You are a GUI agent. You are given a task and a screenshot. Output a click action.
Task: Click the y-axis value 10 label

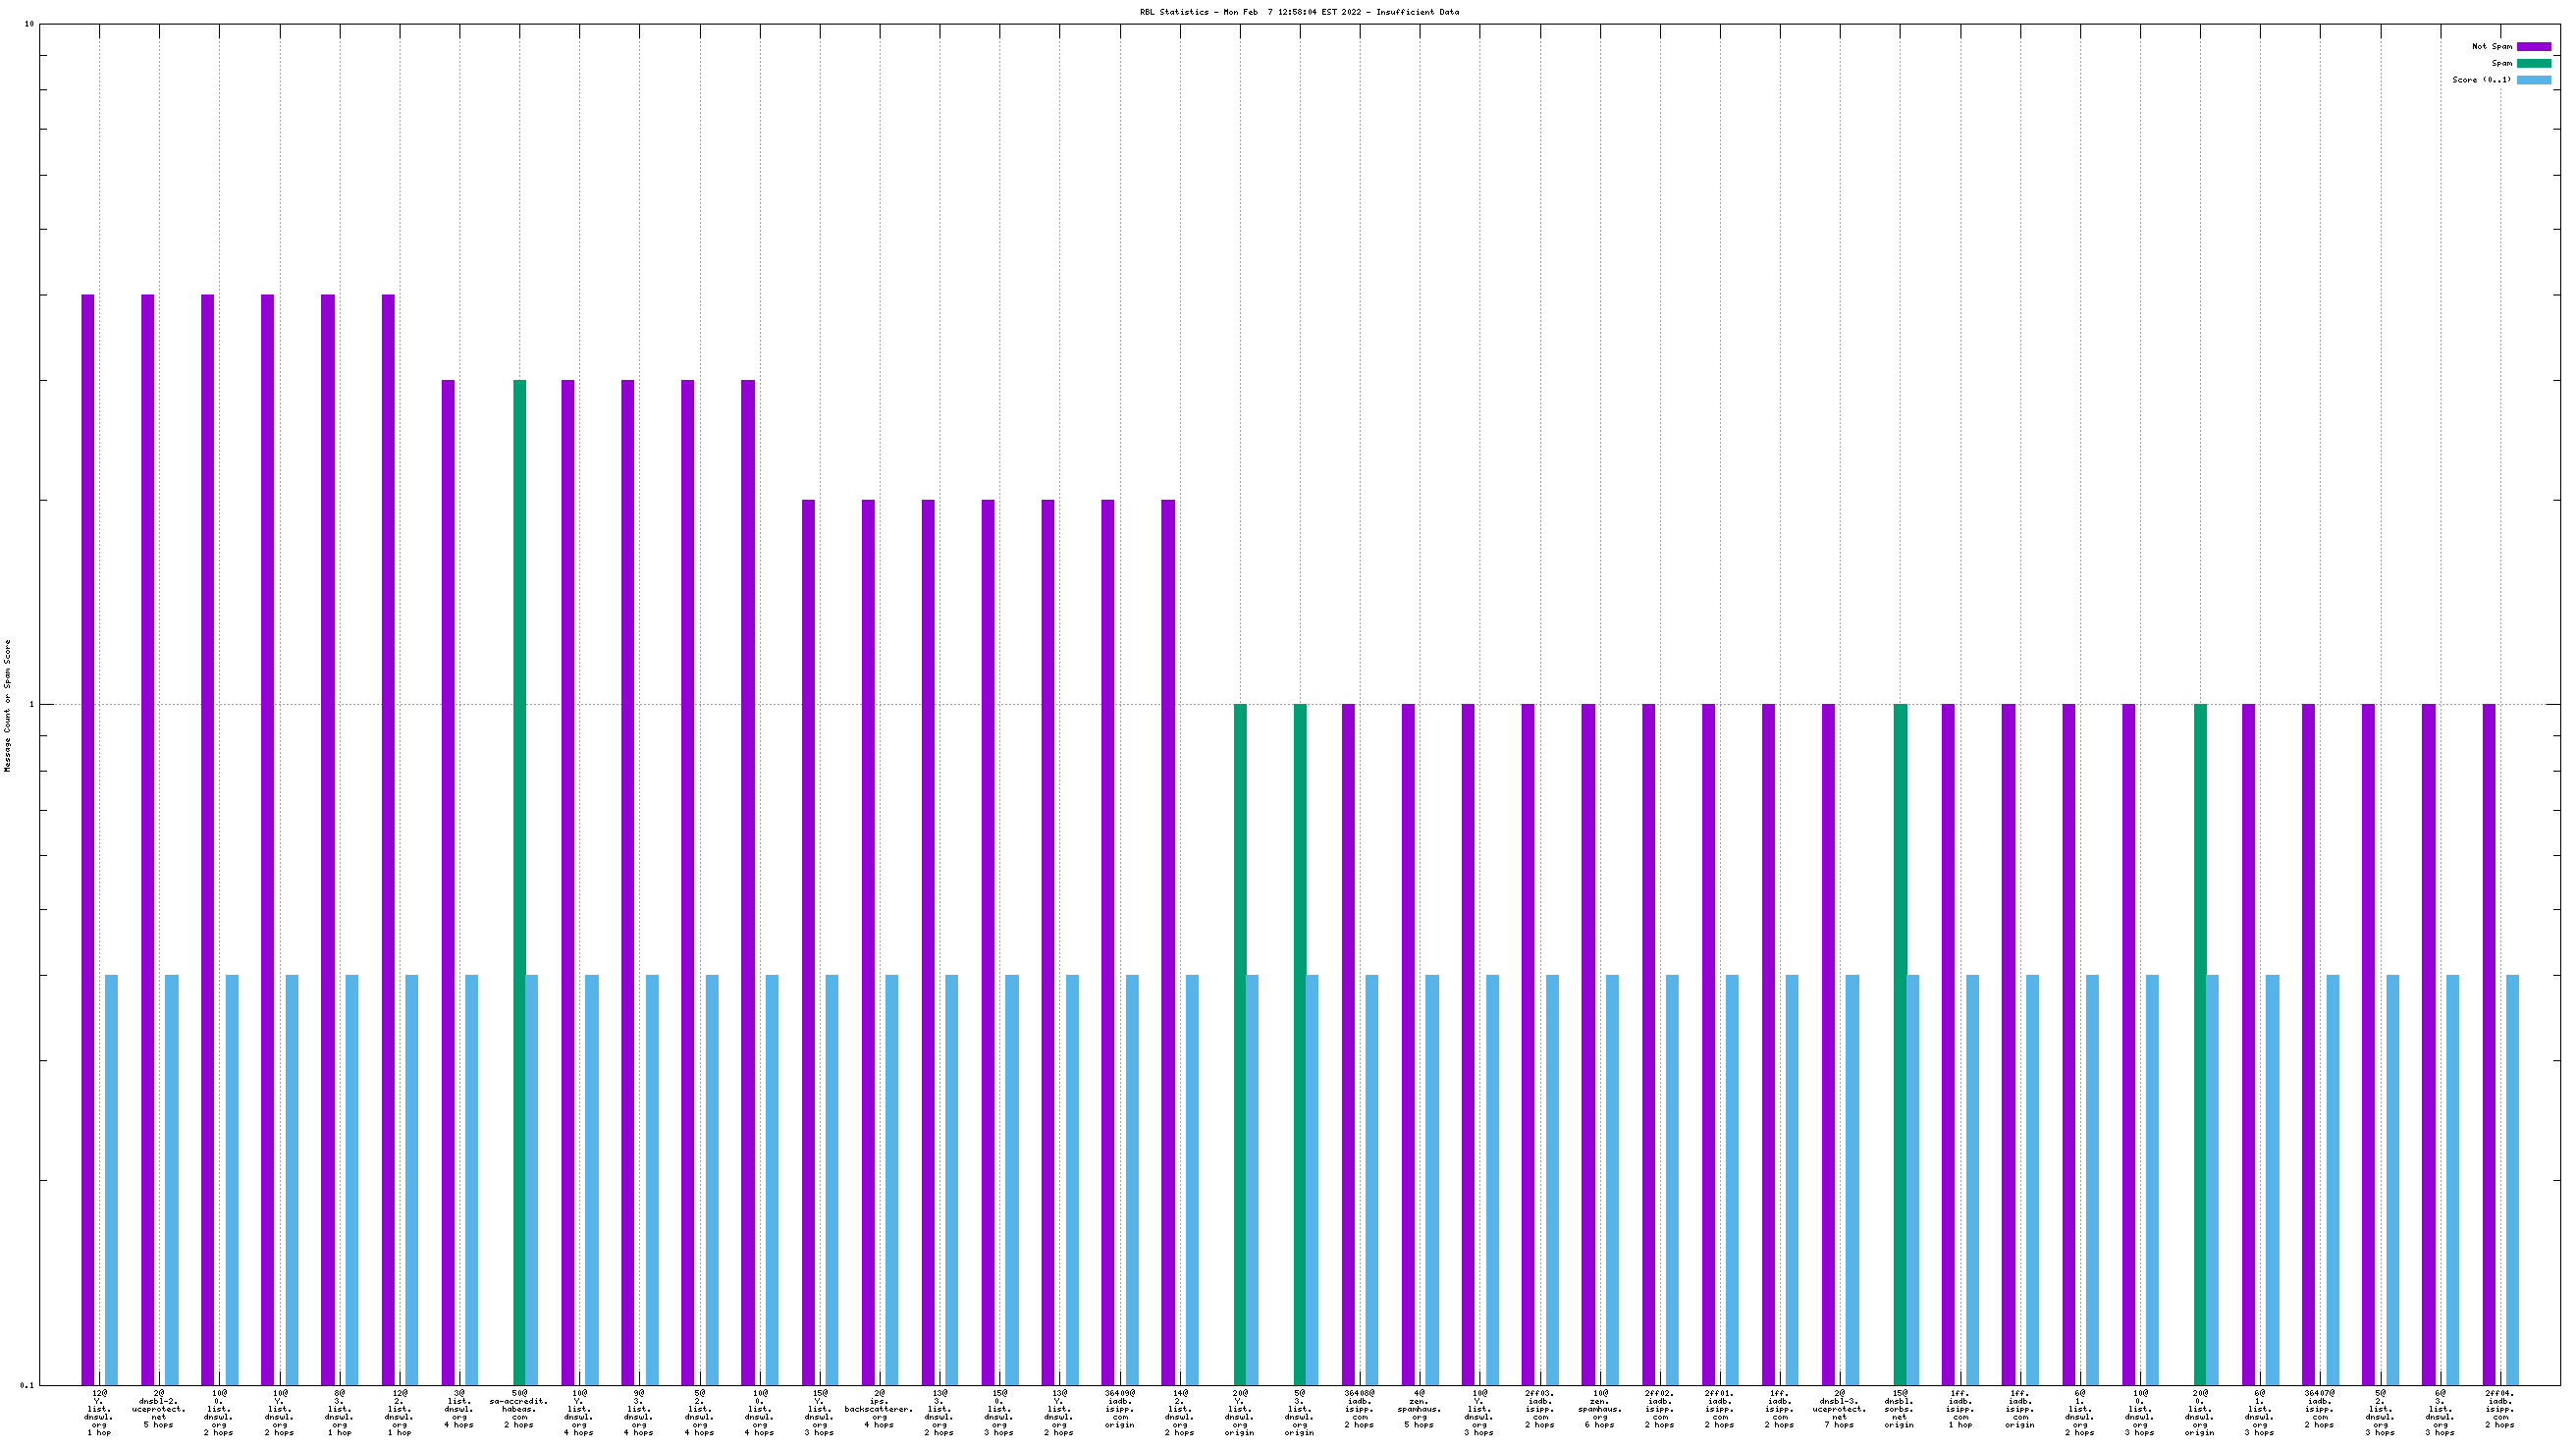[28, 24]
